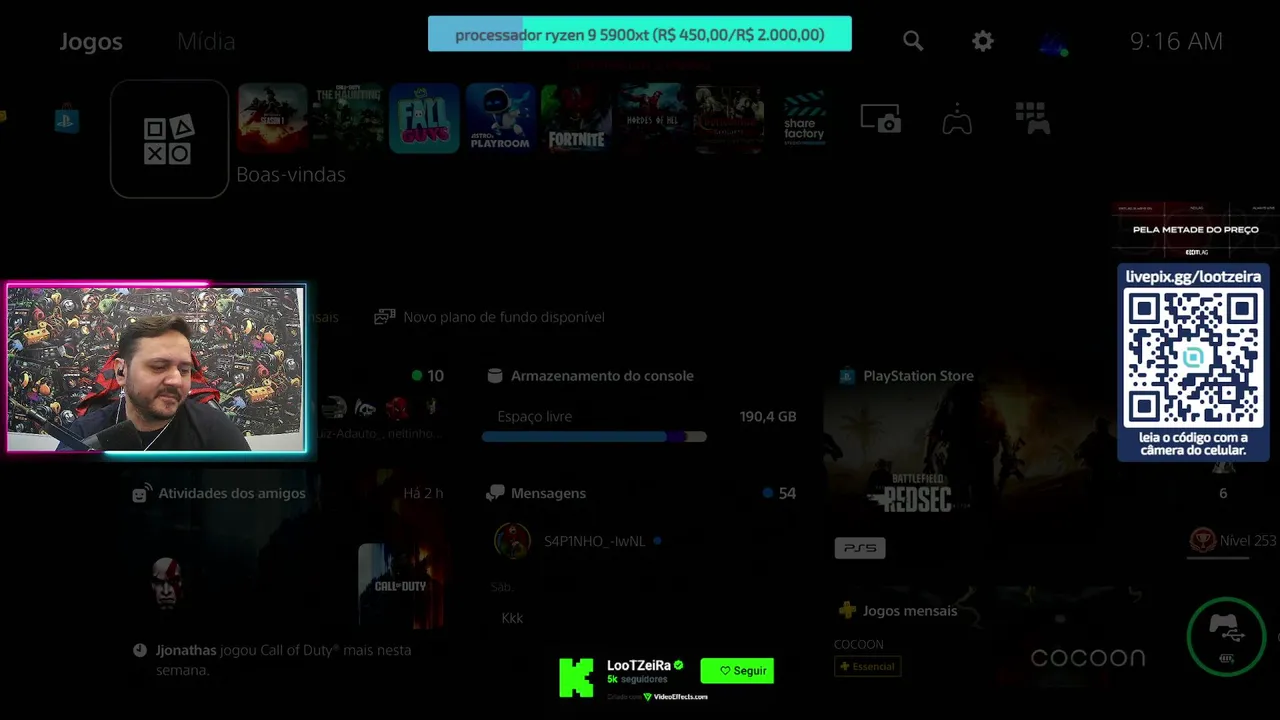Click the 9:16 AM clock
Viewport: 1280px width, 720px height.
point(1176,41)
